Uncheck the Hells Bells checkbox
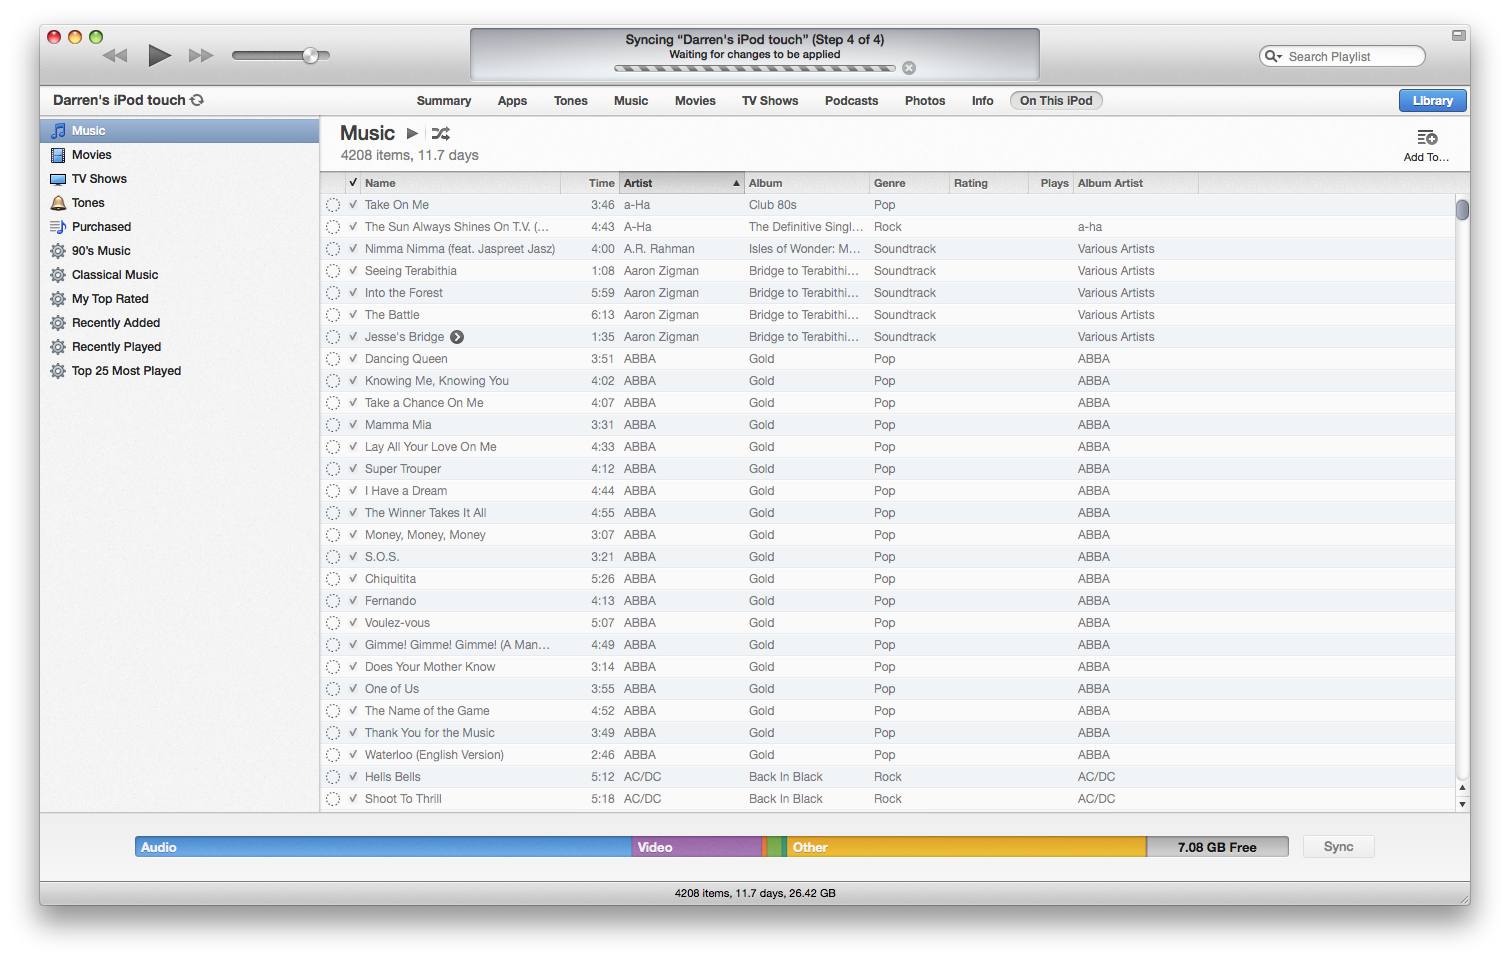Viewport: 1510px width, 960px height. pos(353,777)
